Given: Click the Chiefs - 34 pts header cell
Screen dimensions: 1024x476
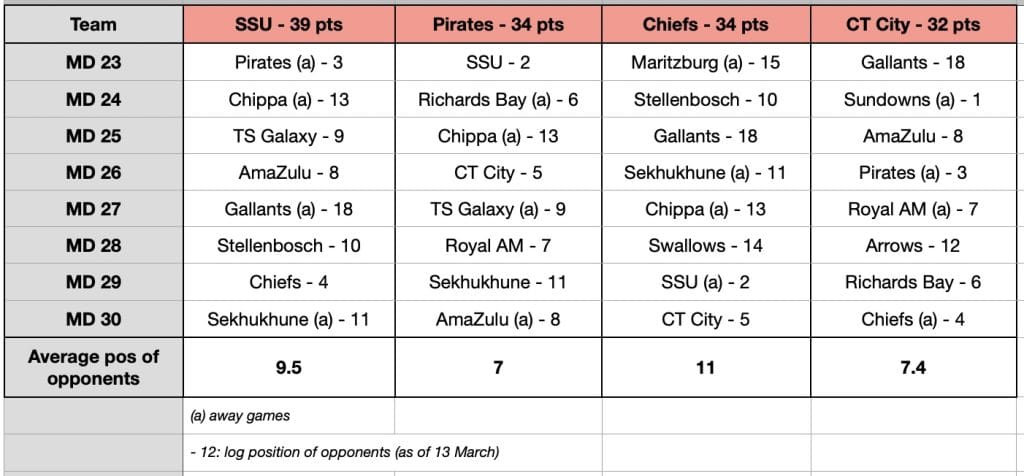Looking at the screenshot, I should point(706,25).
